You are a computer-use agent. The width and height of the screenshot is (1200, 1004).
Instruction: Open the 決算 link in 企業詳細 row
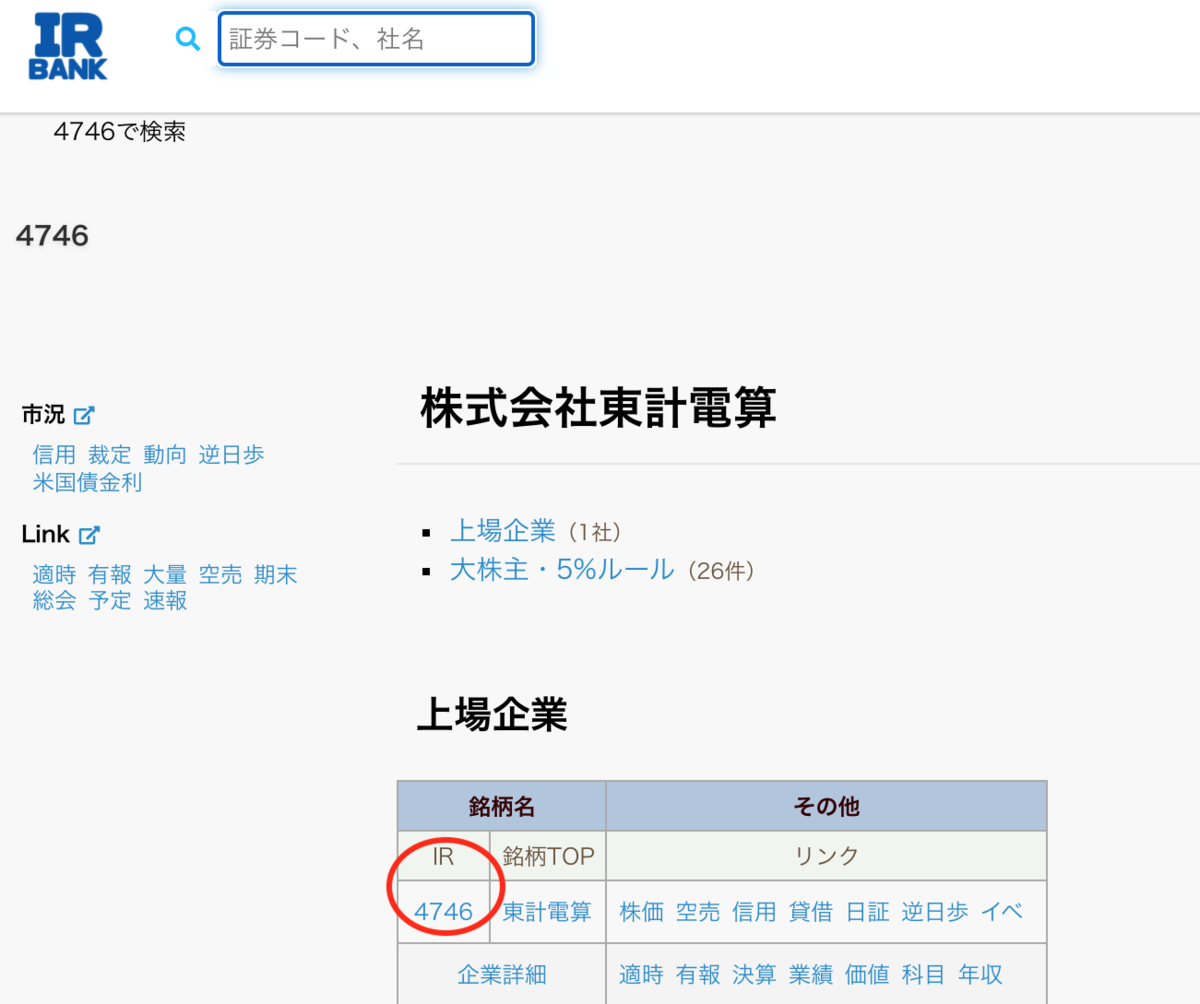click(754, 975)
